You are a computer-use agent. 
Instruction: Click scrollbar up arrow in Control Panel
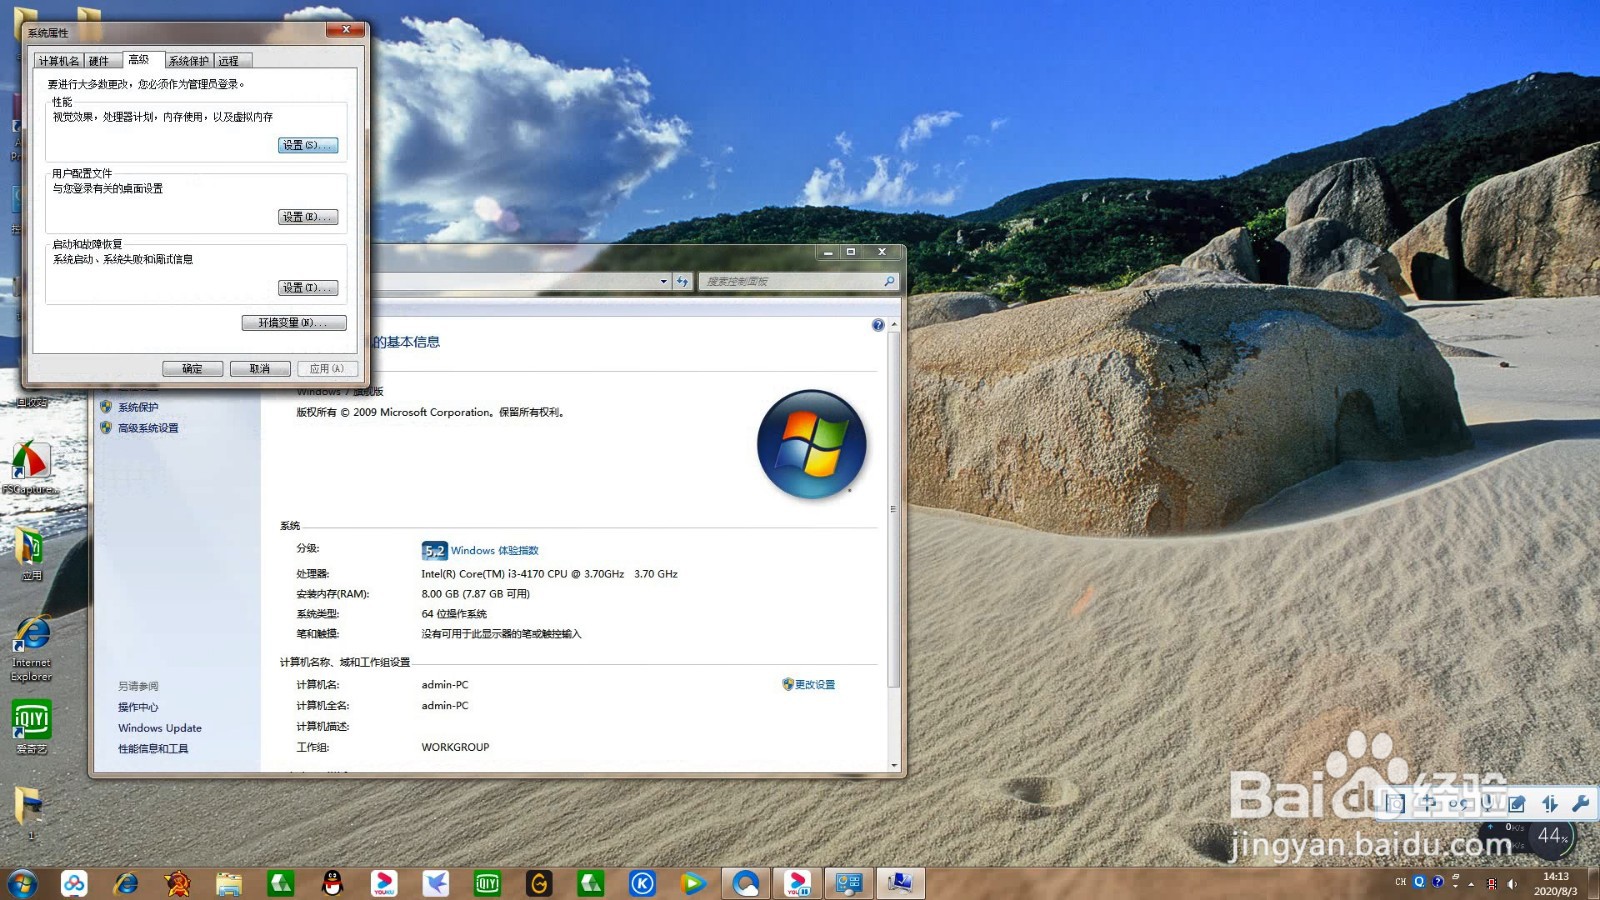894,325
